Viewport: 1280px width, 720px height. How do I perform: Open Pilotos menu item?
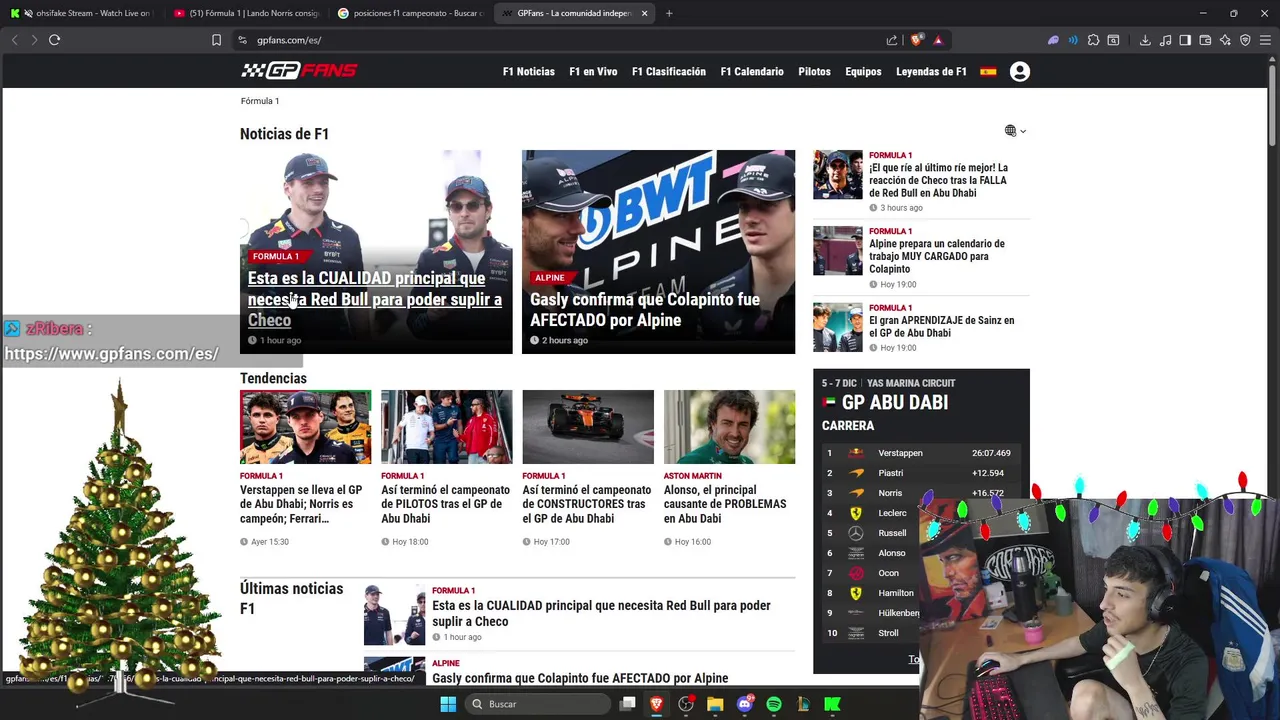tap(814, 72)
